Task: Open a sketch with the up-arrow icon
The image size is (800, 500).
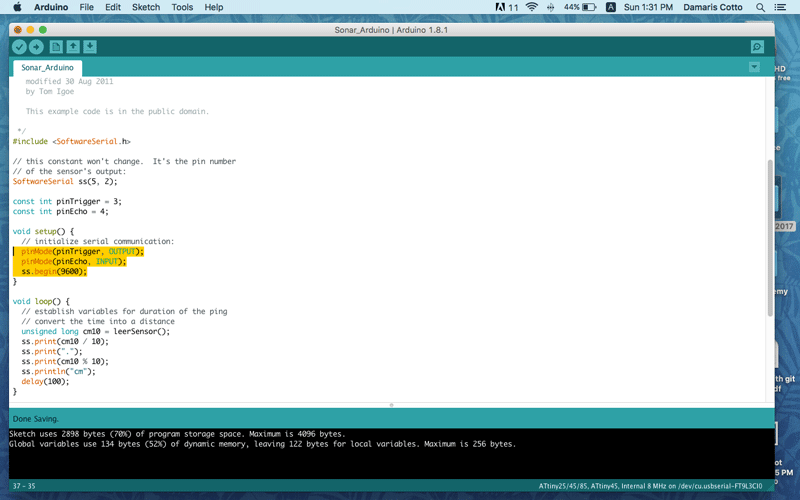Action: 73,47
